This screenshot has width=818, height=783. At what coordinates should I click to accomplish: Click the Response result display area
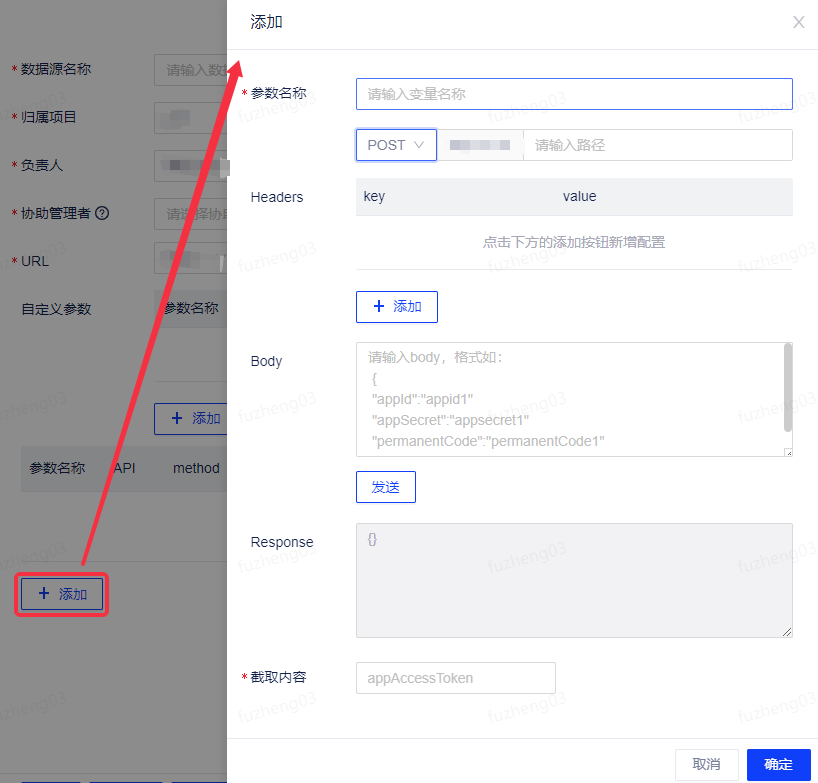coord(573,580)
